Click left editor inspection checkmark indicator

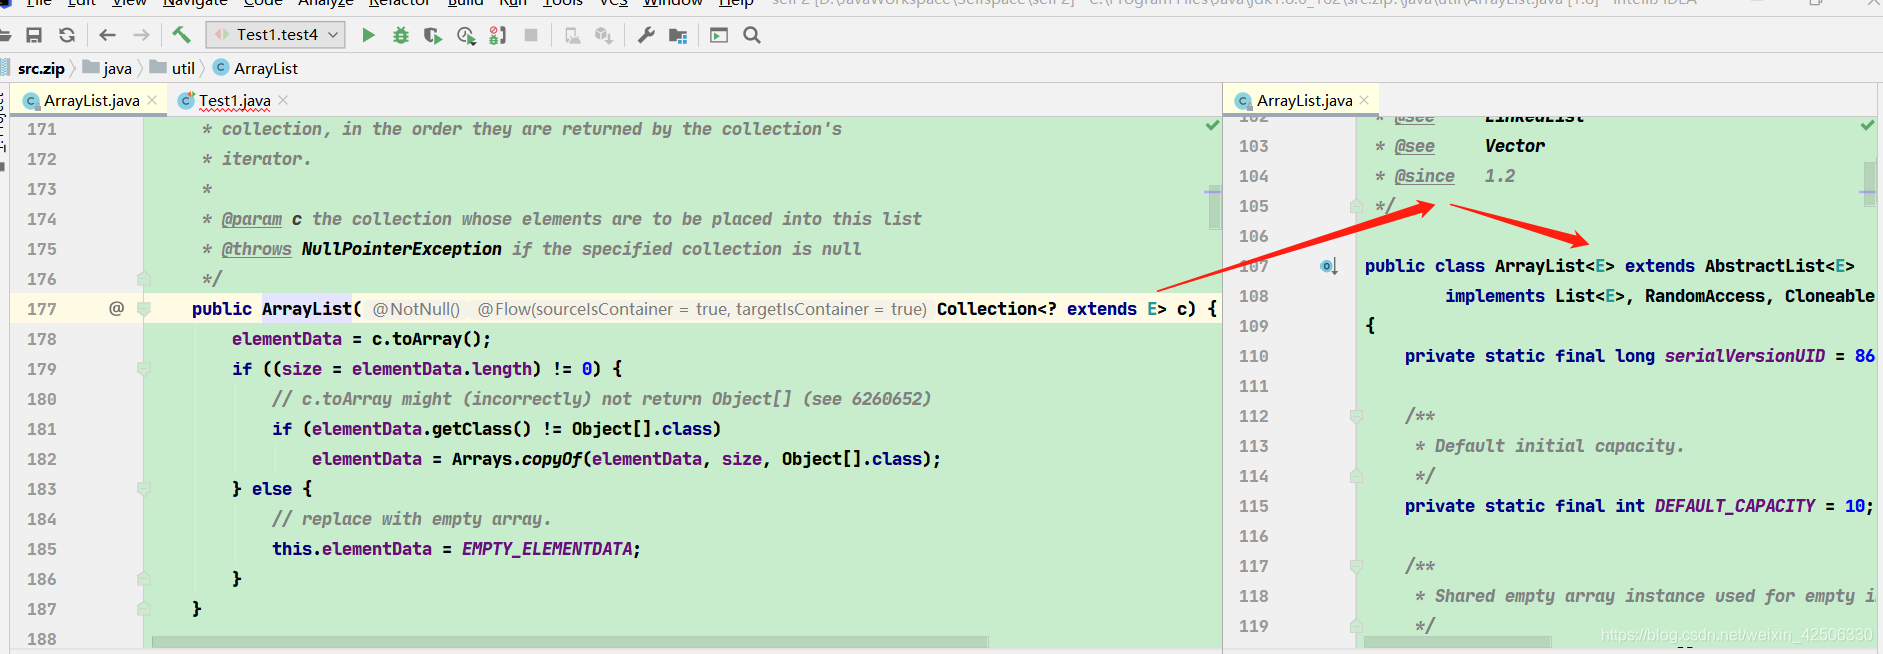(x=1212, y=126)
